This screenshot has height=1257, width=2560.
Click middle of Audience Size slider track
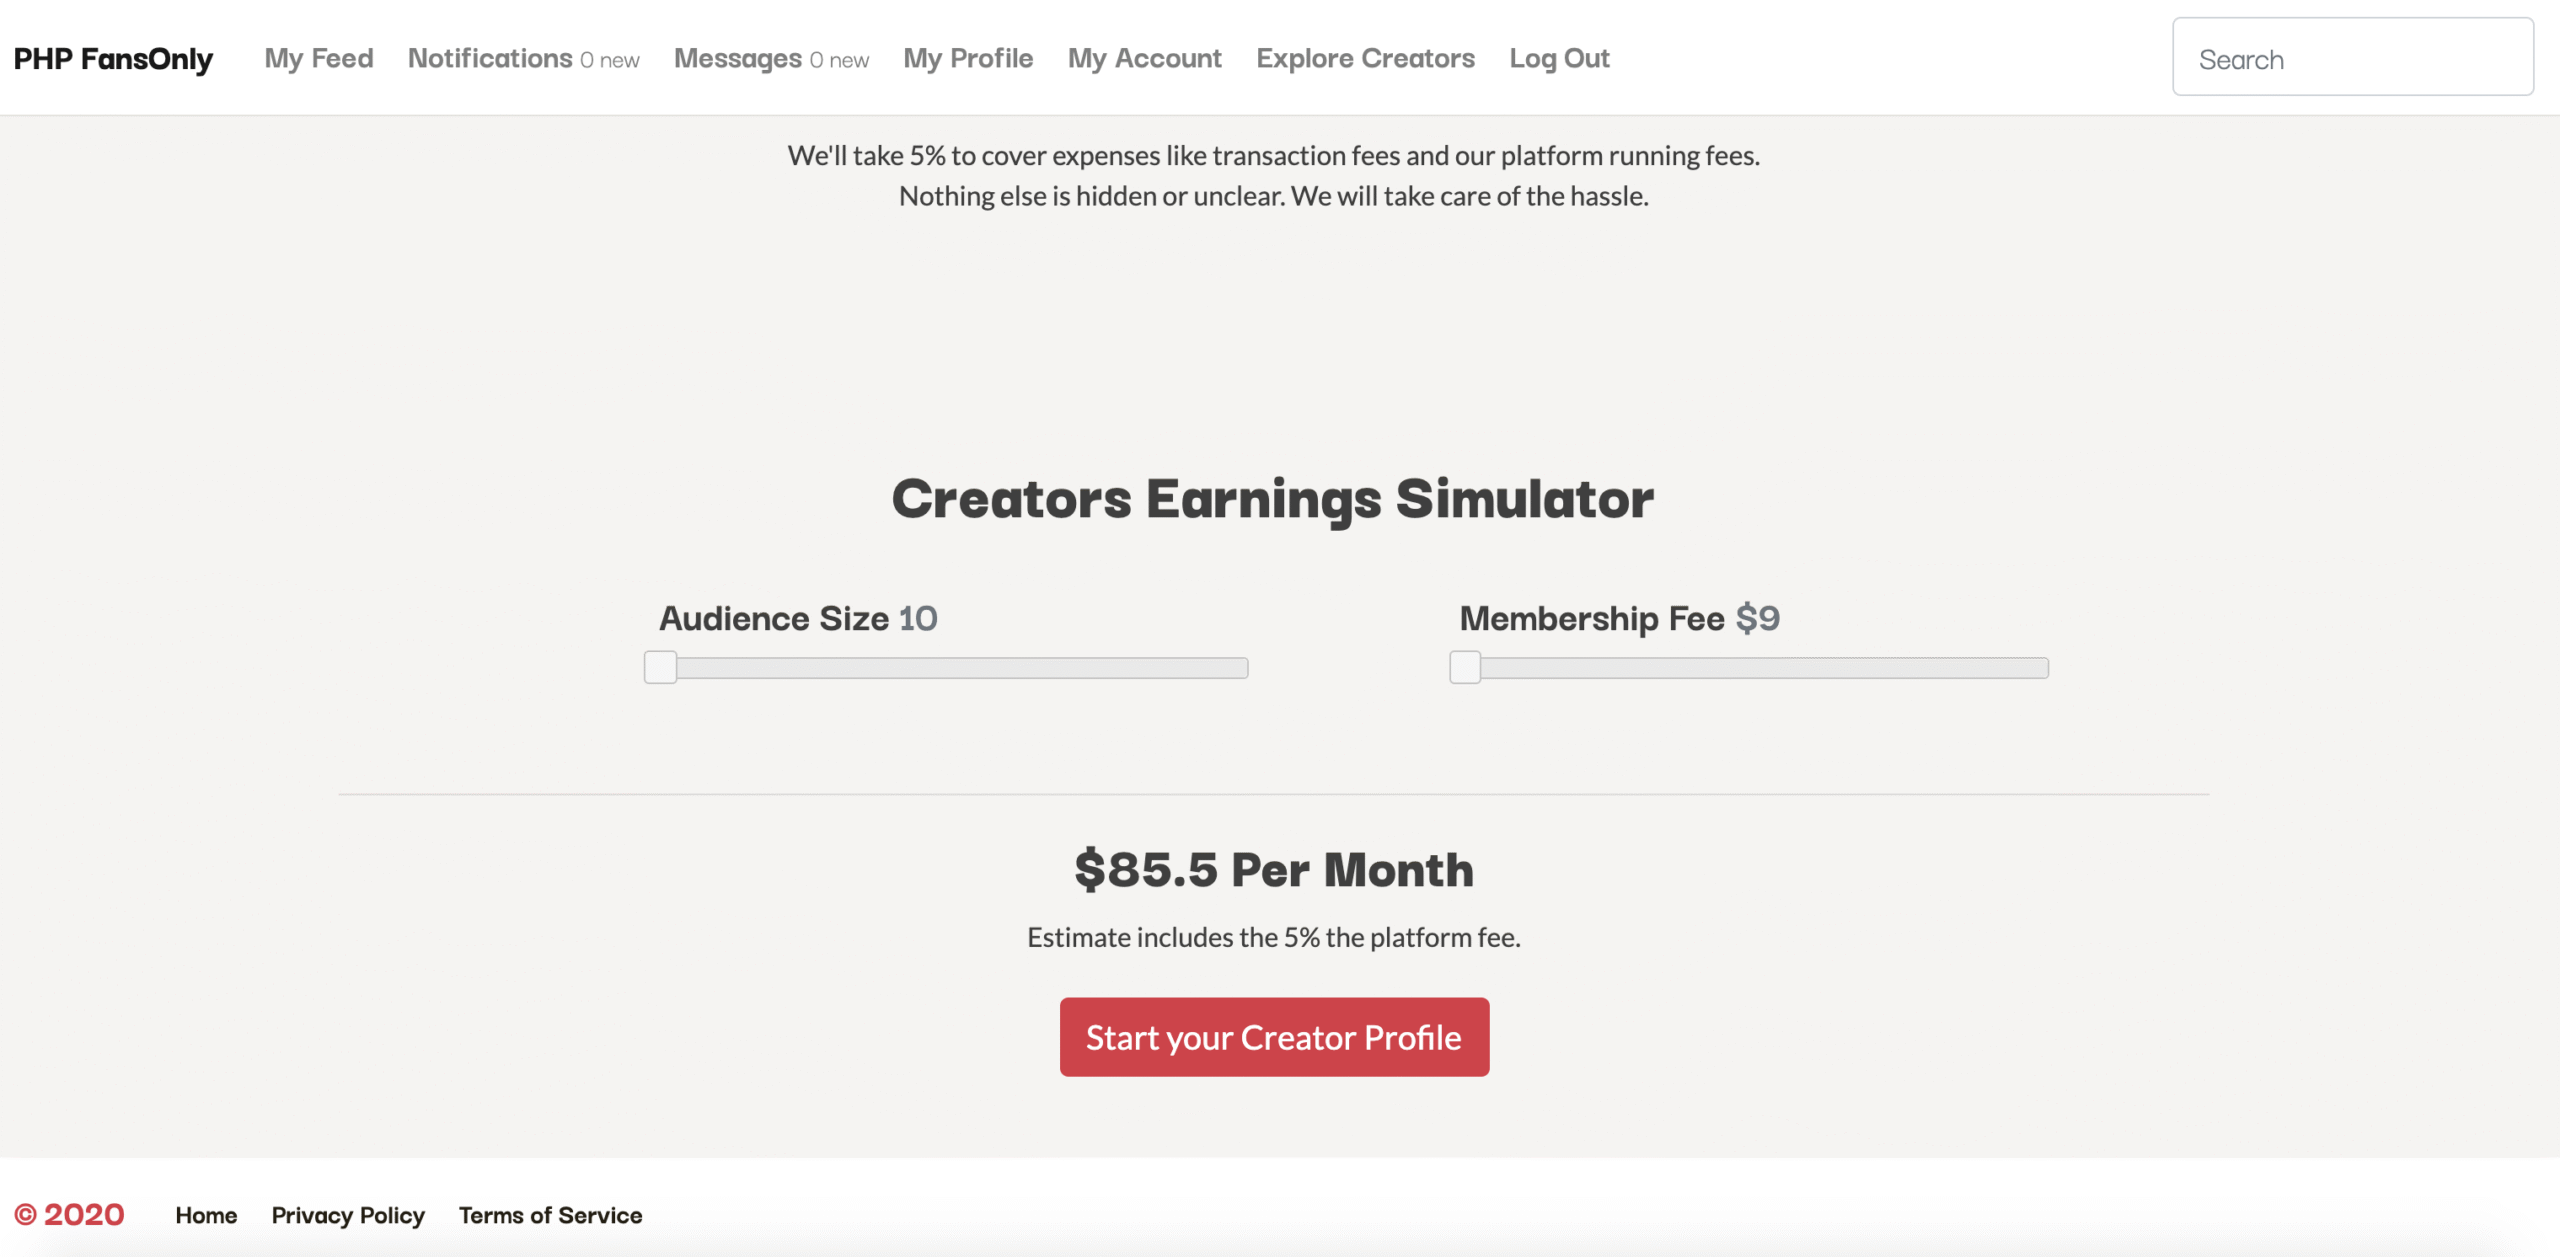[946, 668]
